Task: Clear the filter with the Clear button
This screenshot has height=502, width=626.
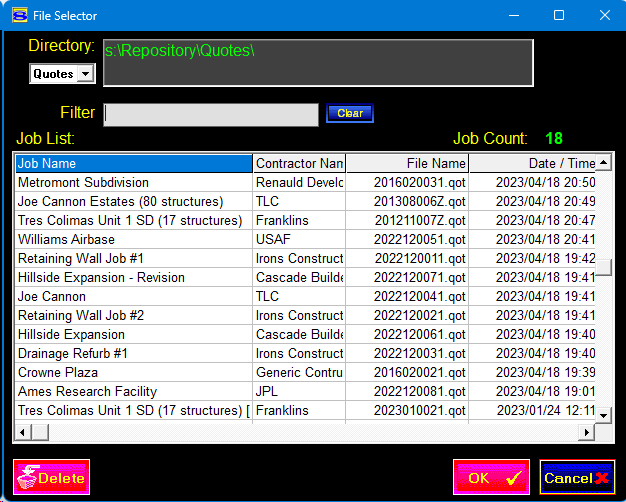Action: tap(350, 113)
